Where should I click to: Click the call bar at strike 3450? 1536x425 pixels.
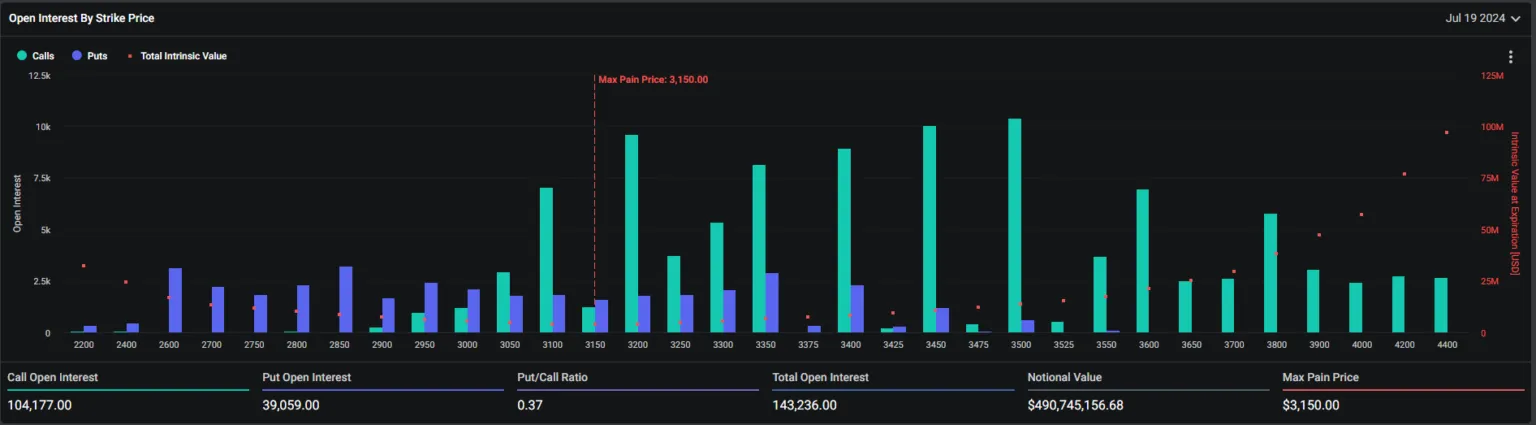tap(929, 230)
